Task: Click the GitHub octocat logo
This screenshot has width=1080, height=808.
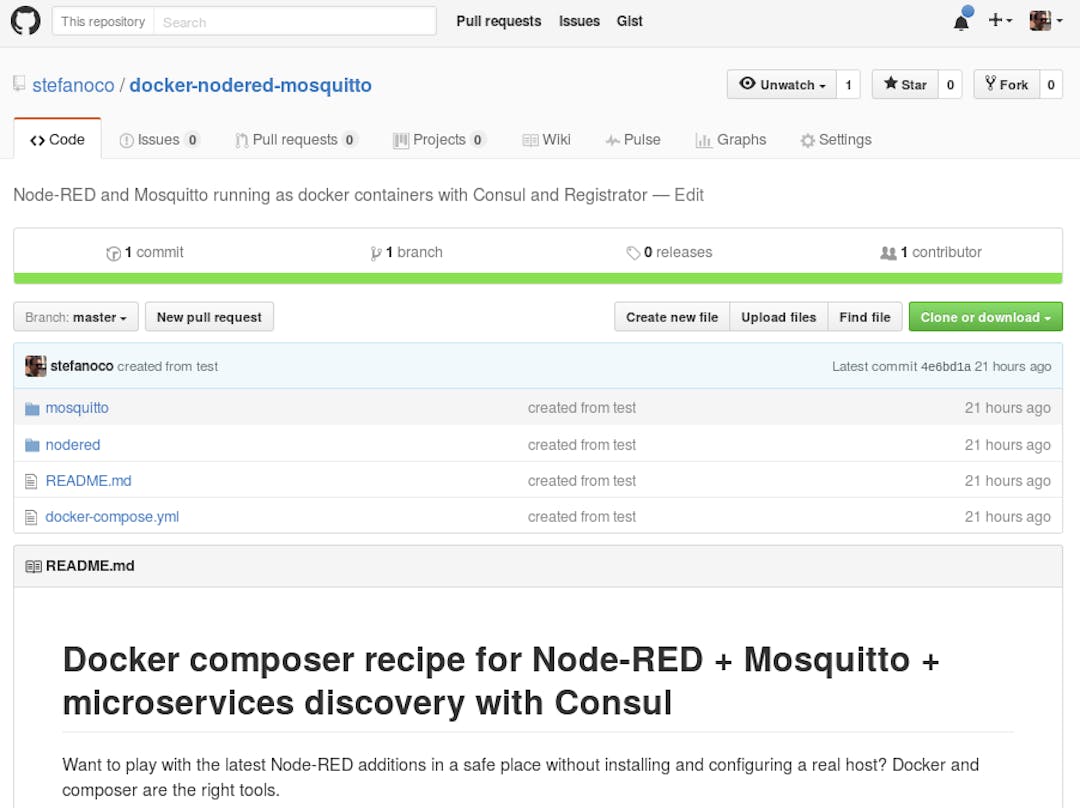Action: (x=25, y=20)
